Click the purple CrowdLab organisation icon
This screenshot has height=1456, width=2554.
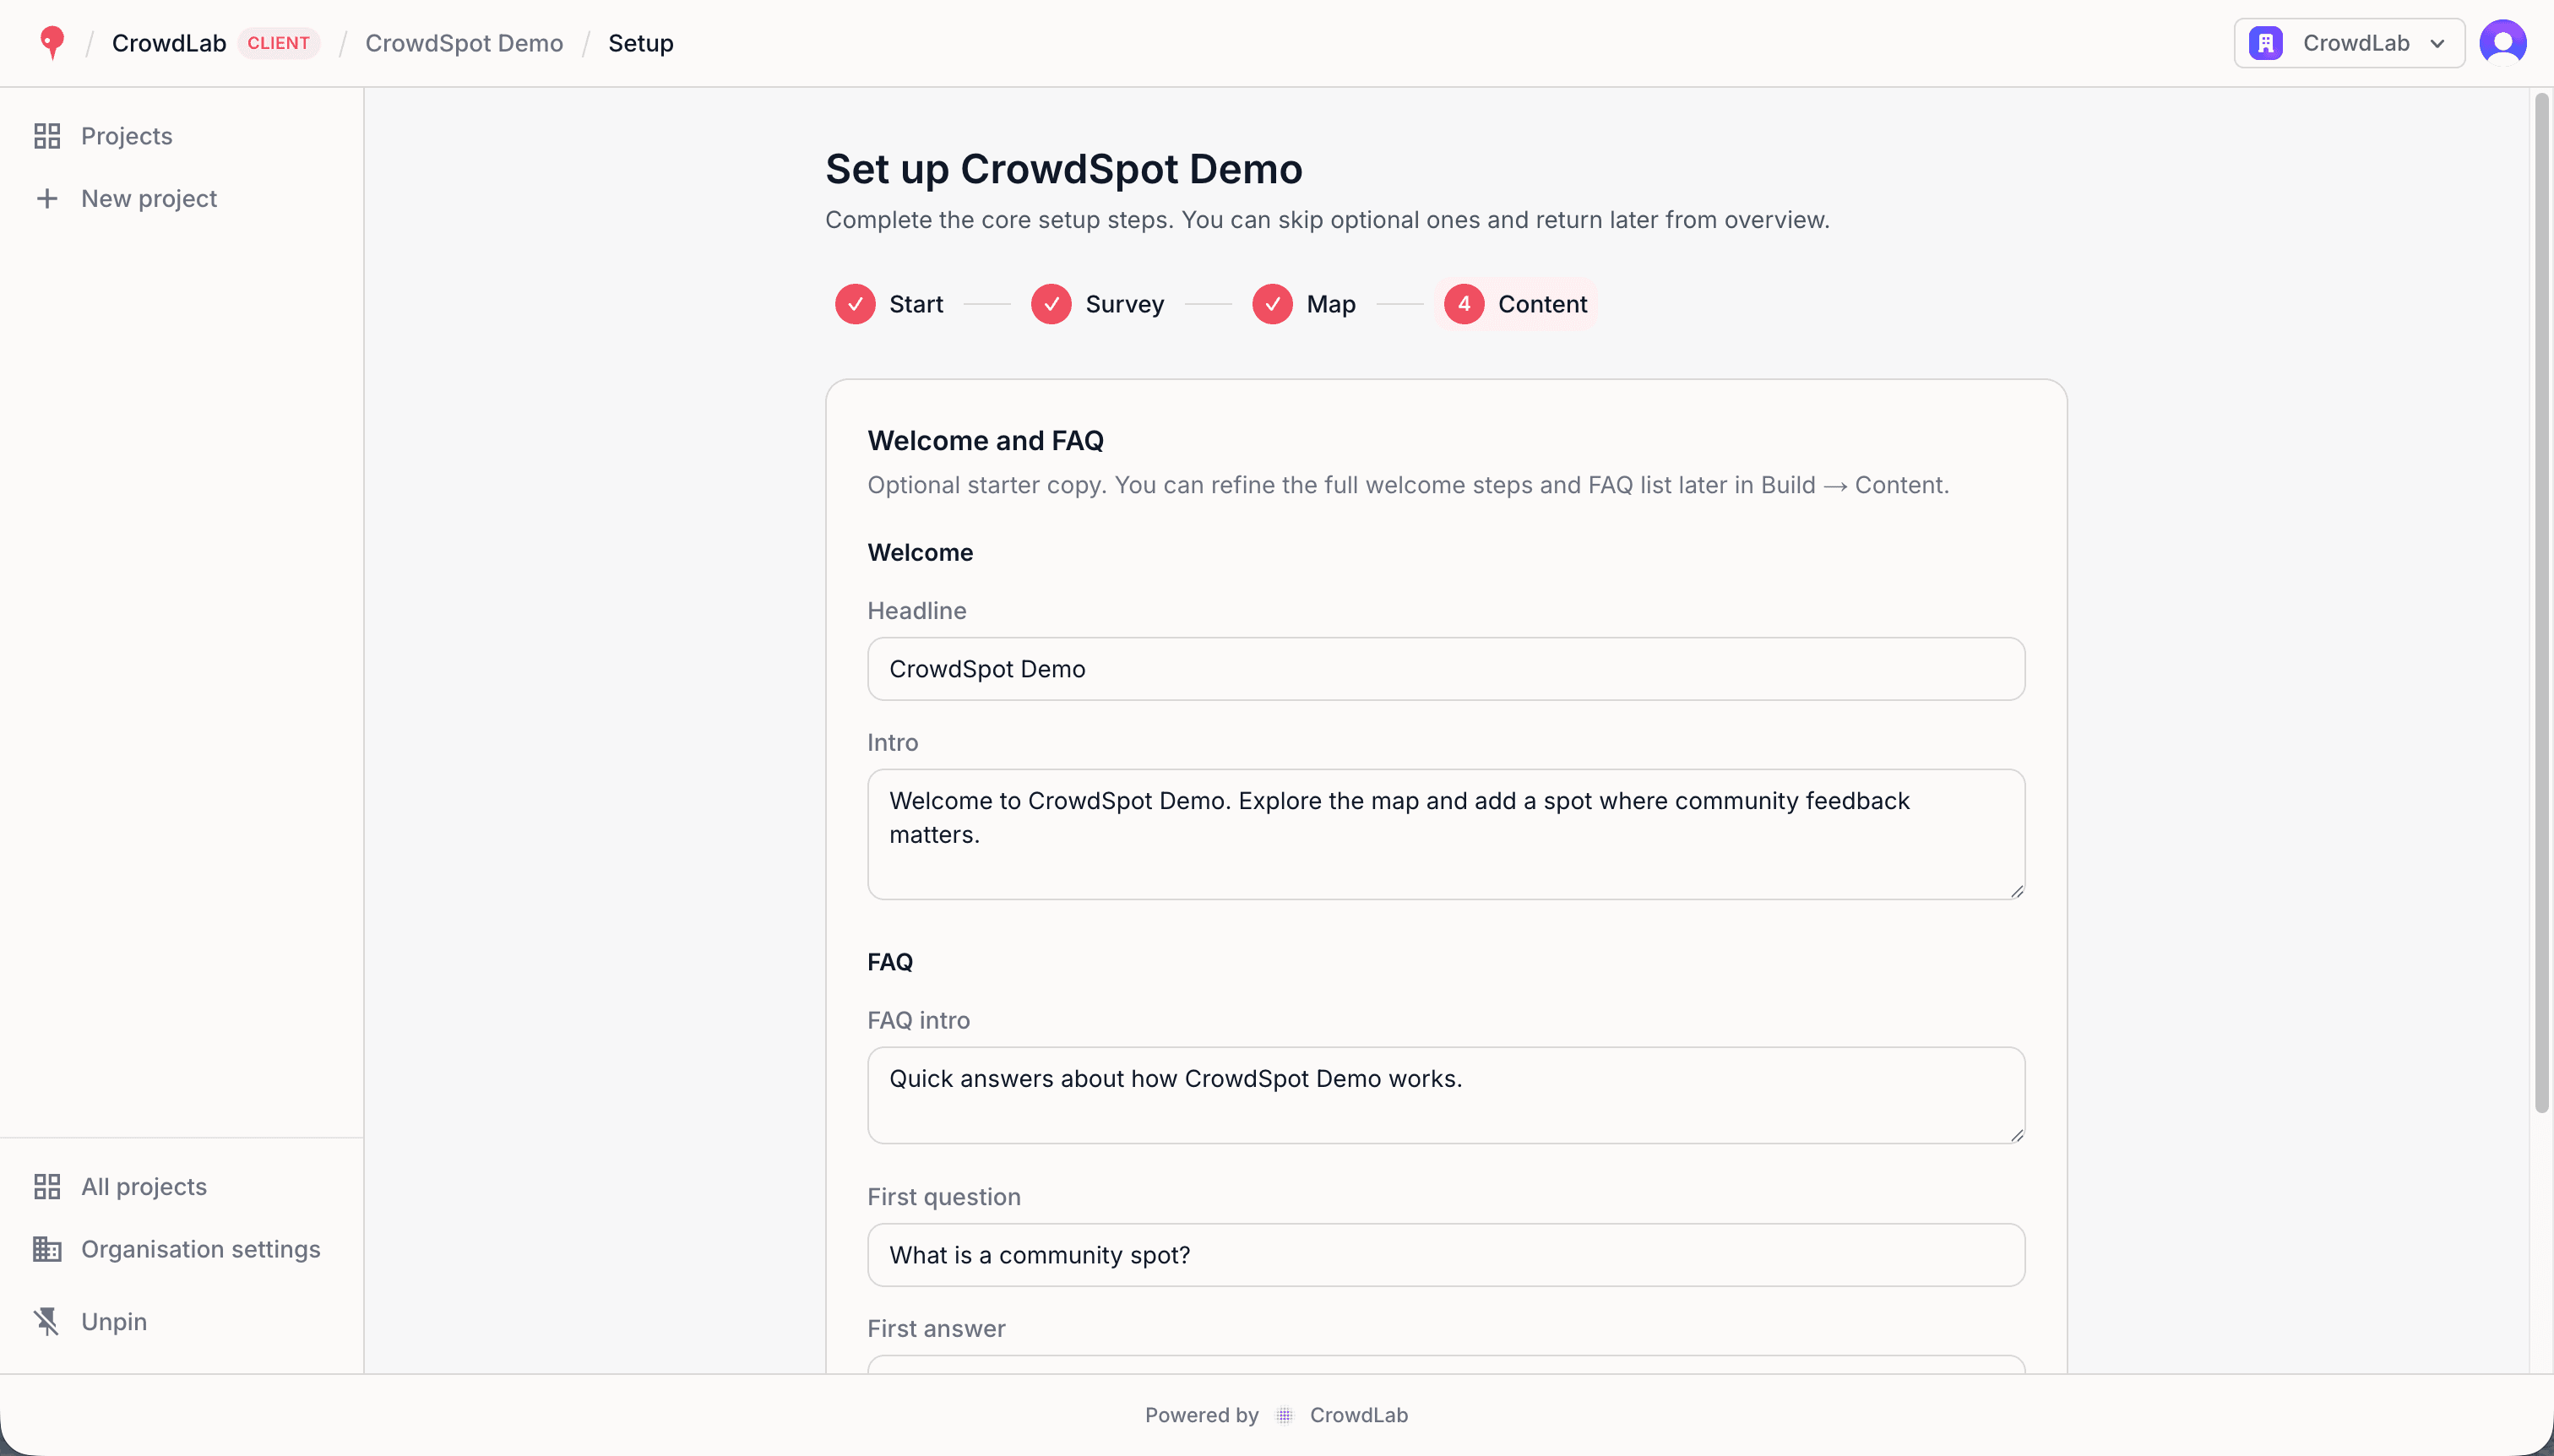point(2266,43)
